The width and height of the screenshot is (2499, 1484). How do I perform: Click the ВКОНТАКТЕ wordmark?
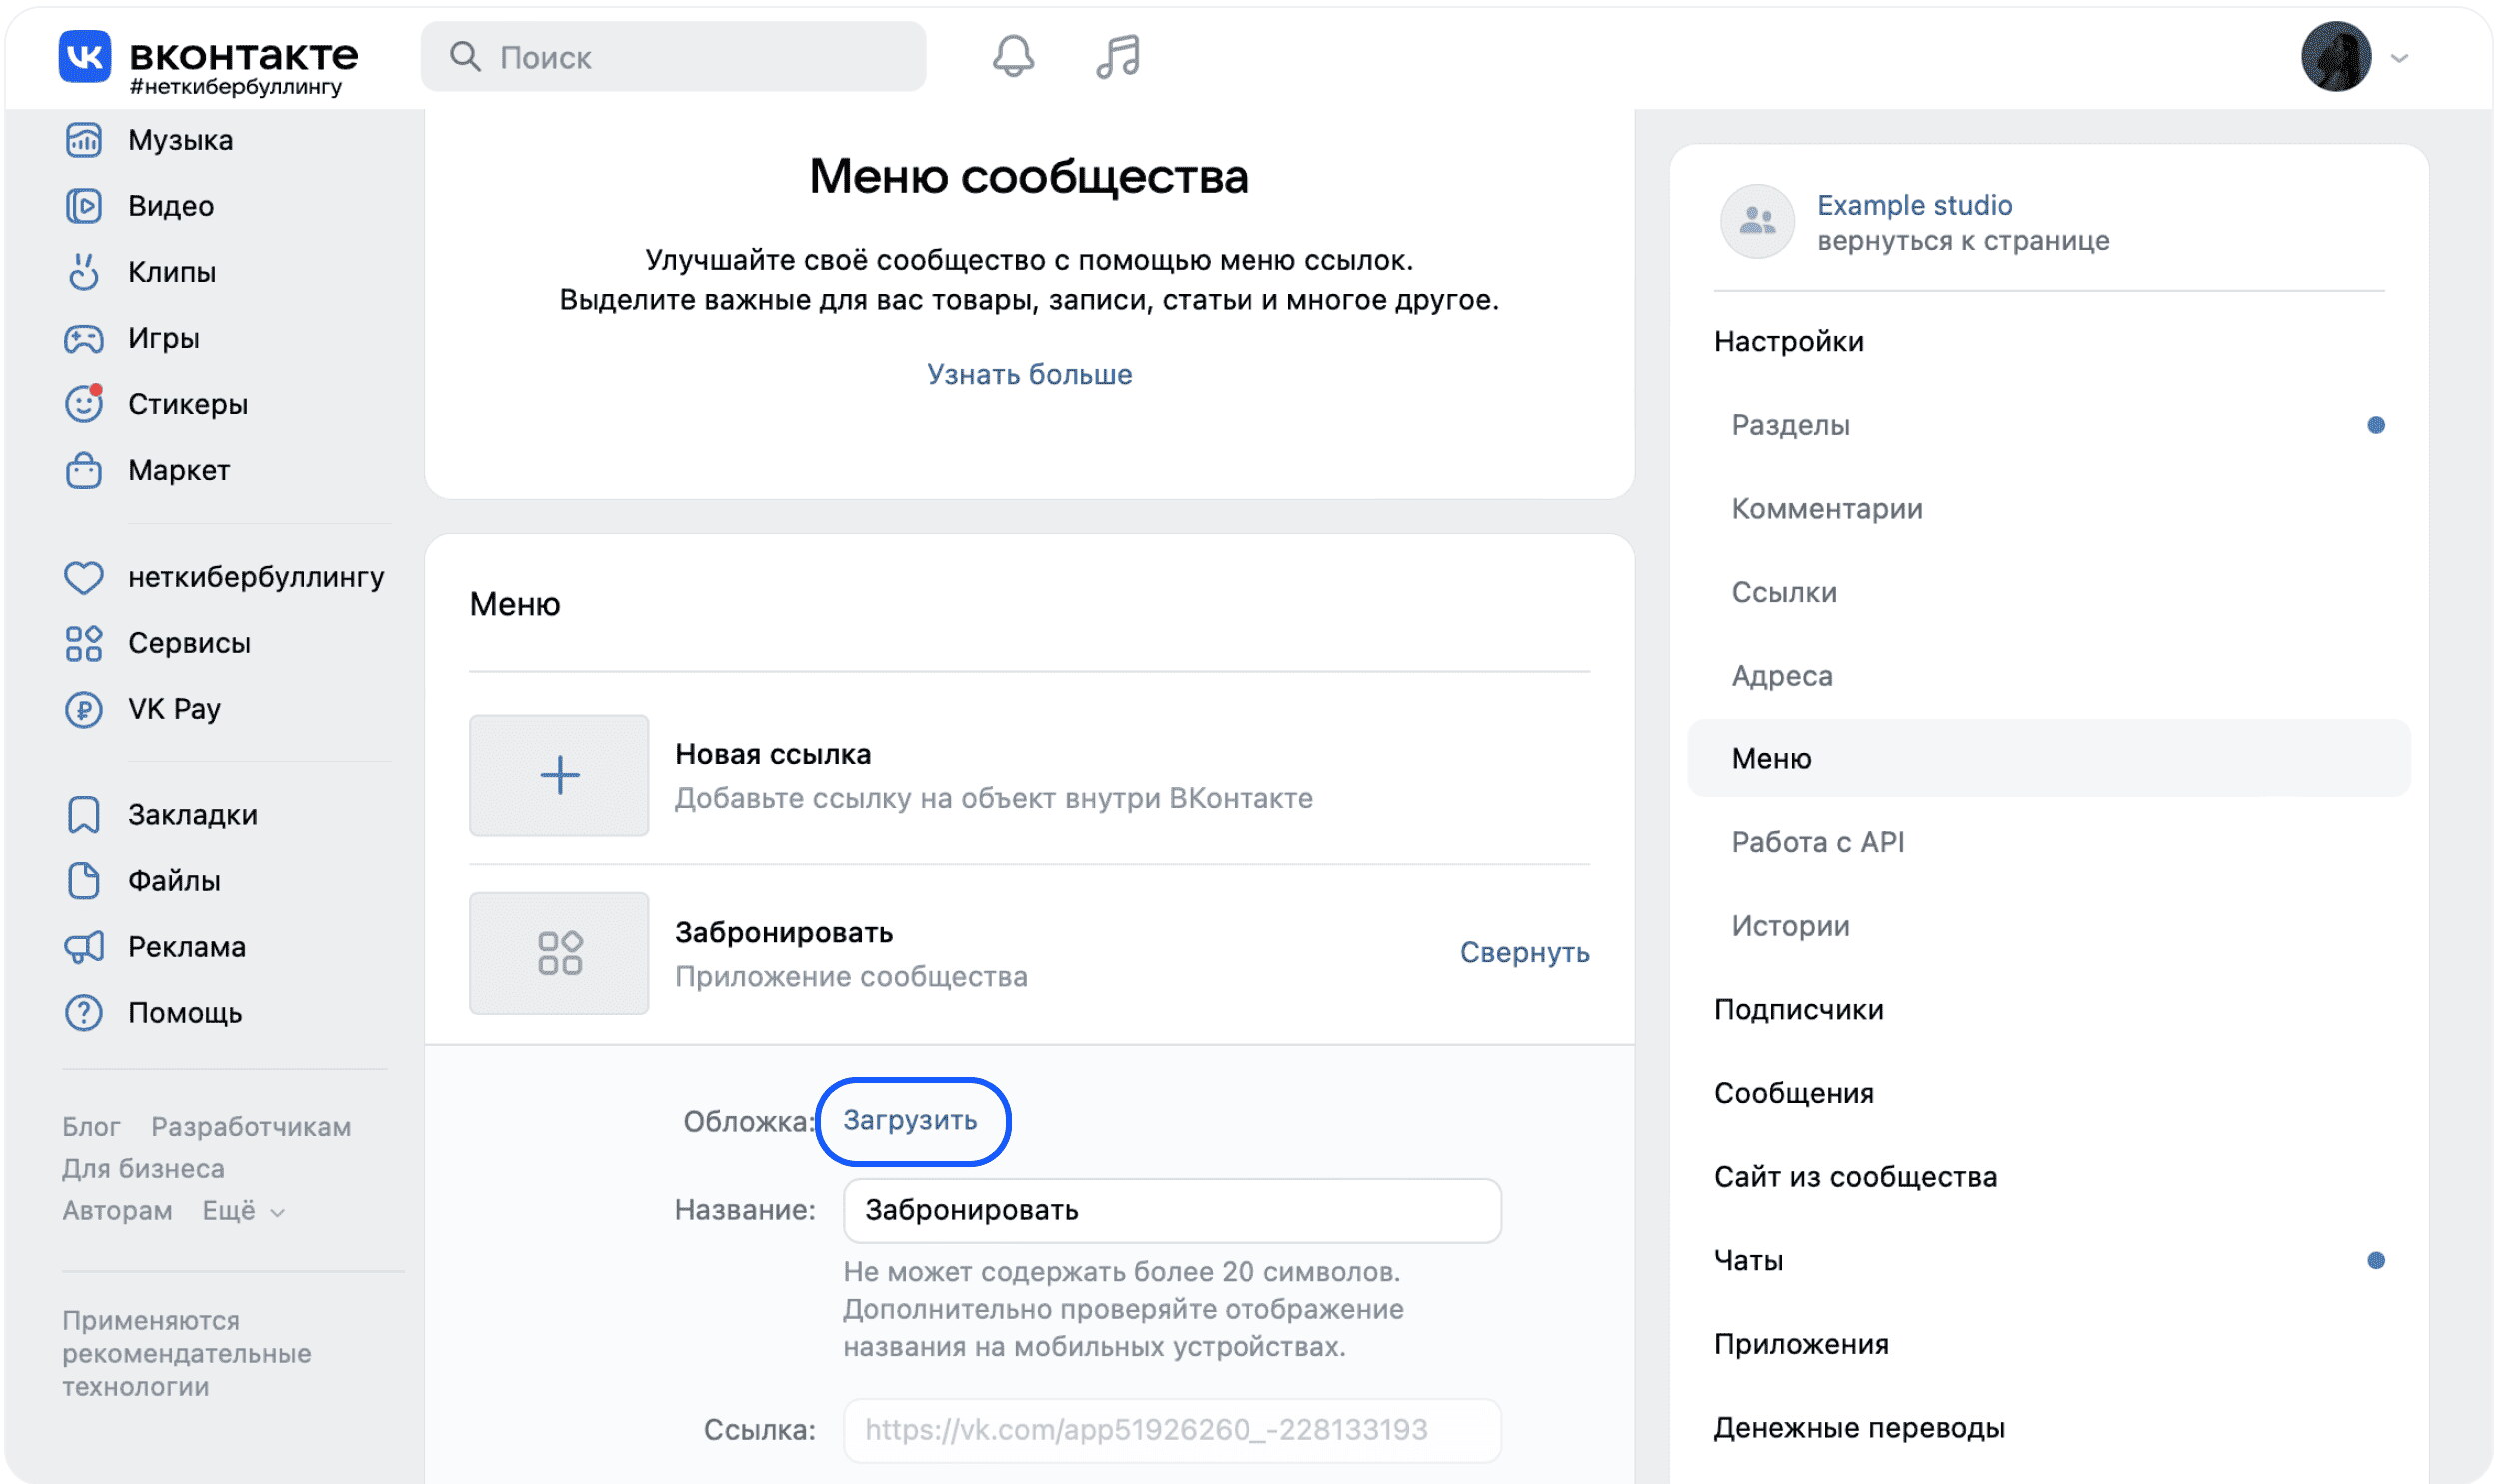click(x=244, y=54)
